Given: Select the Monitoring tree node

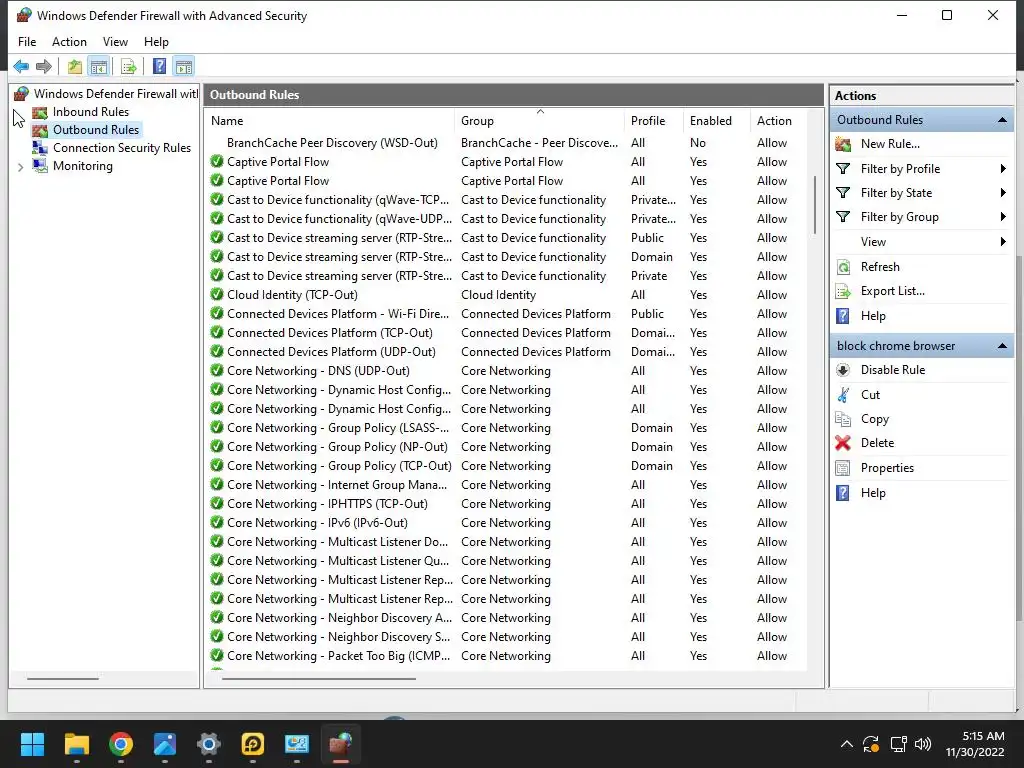Looking at the screenshot, I should click(82, 166).
